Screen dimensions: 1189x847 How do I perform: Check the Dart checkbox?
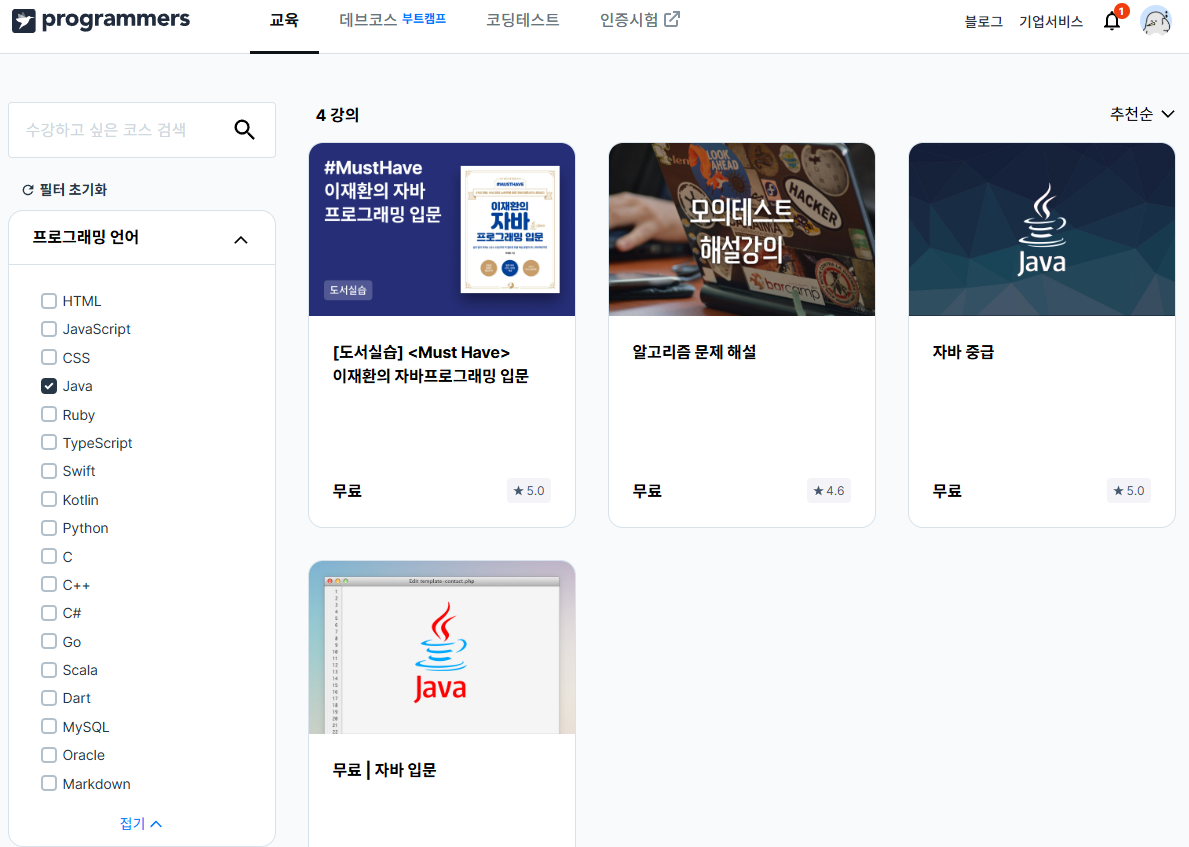(49, 698)
